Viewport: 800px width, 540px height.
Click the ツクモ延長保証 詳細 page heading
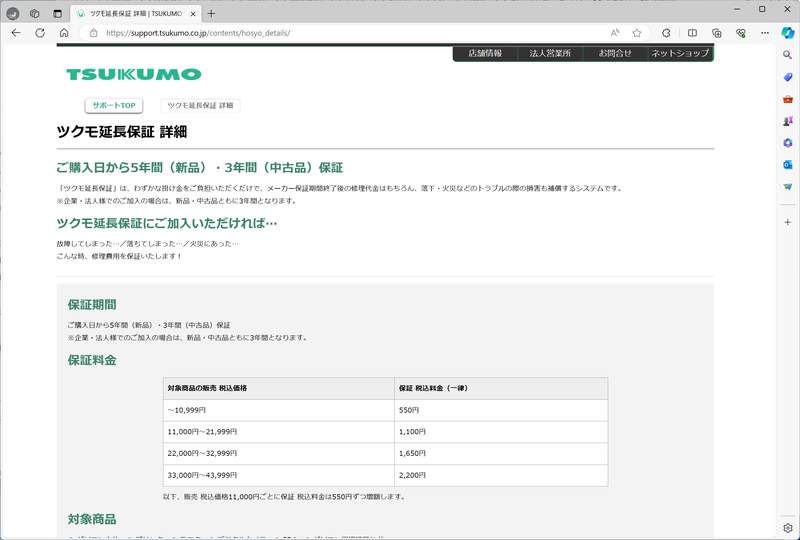pos(122,132)
